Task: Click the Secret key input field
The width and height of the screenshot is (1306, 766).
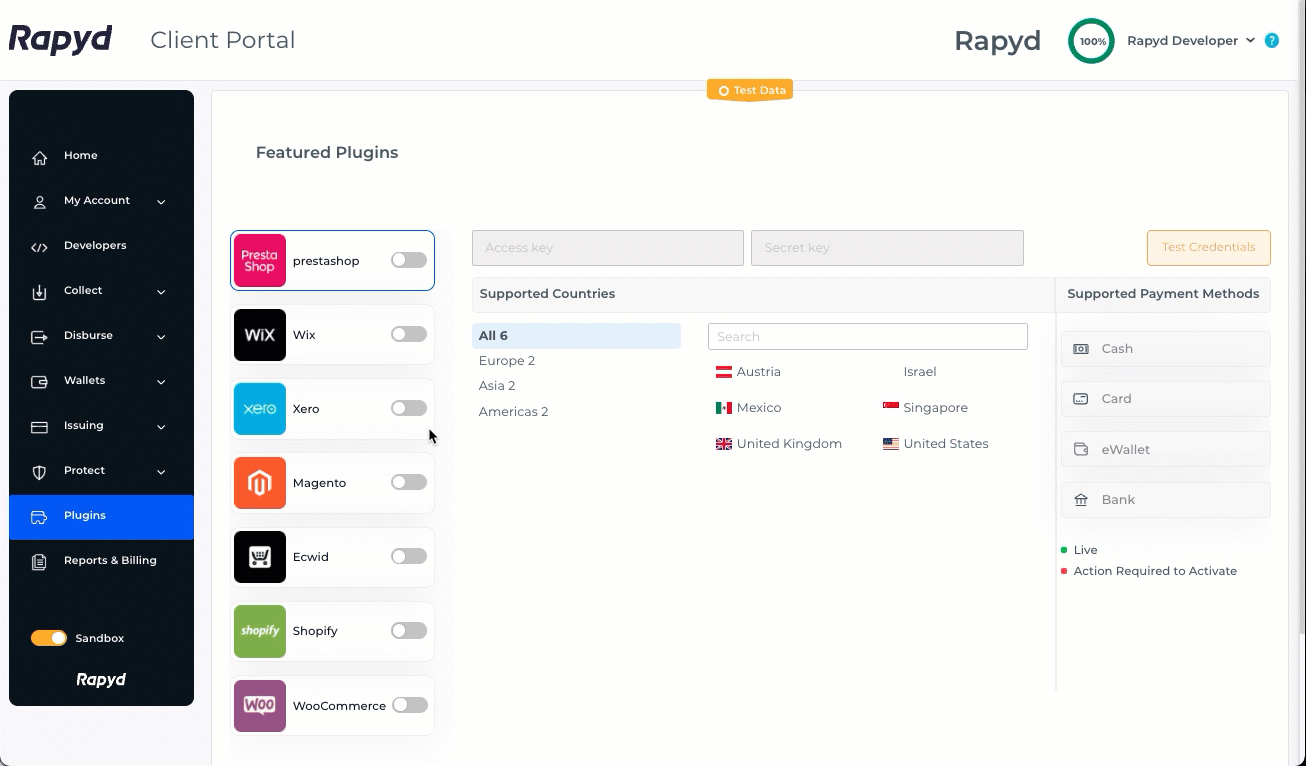Action: point(887,248)
